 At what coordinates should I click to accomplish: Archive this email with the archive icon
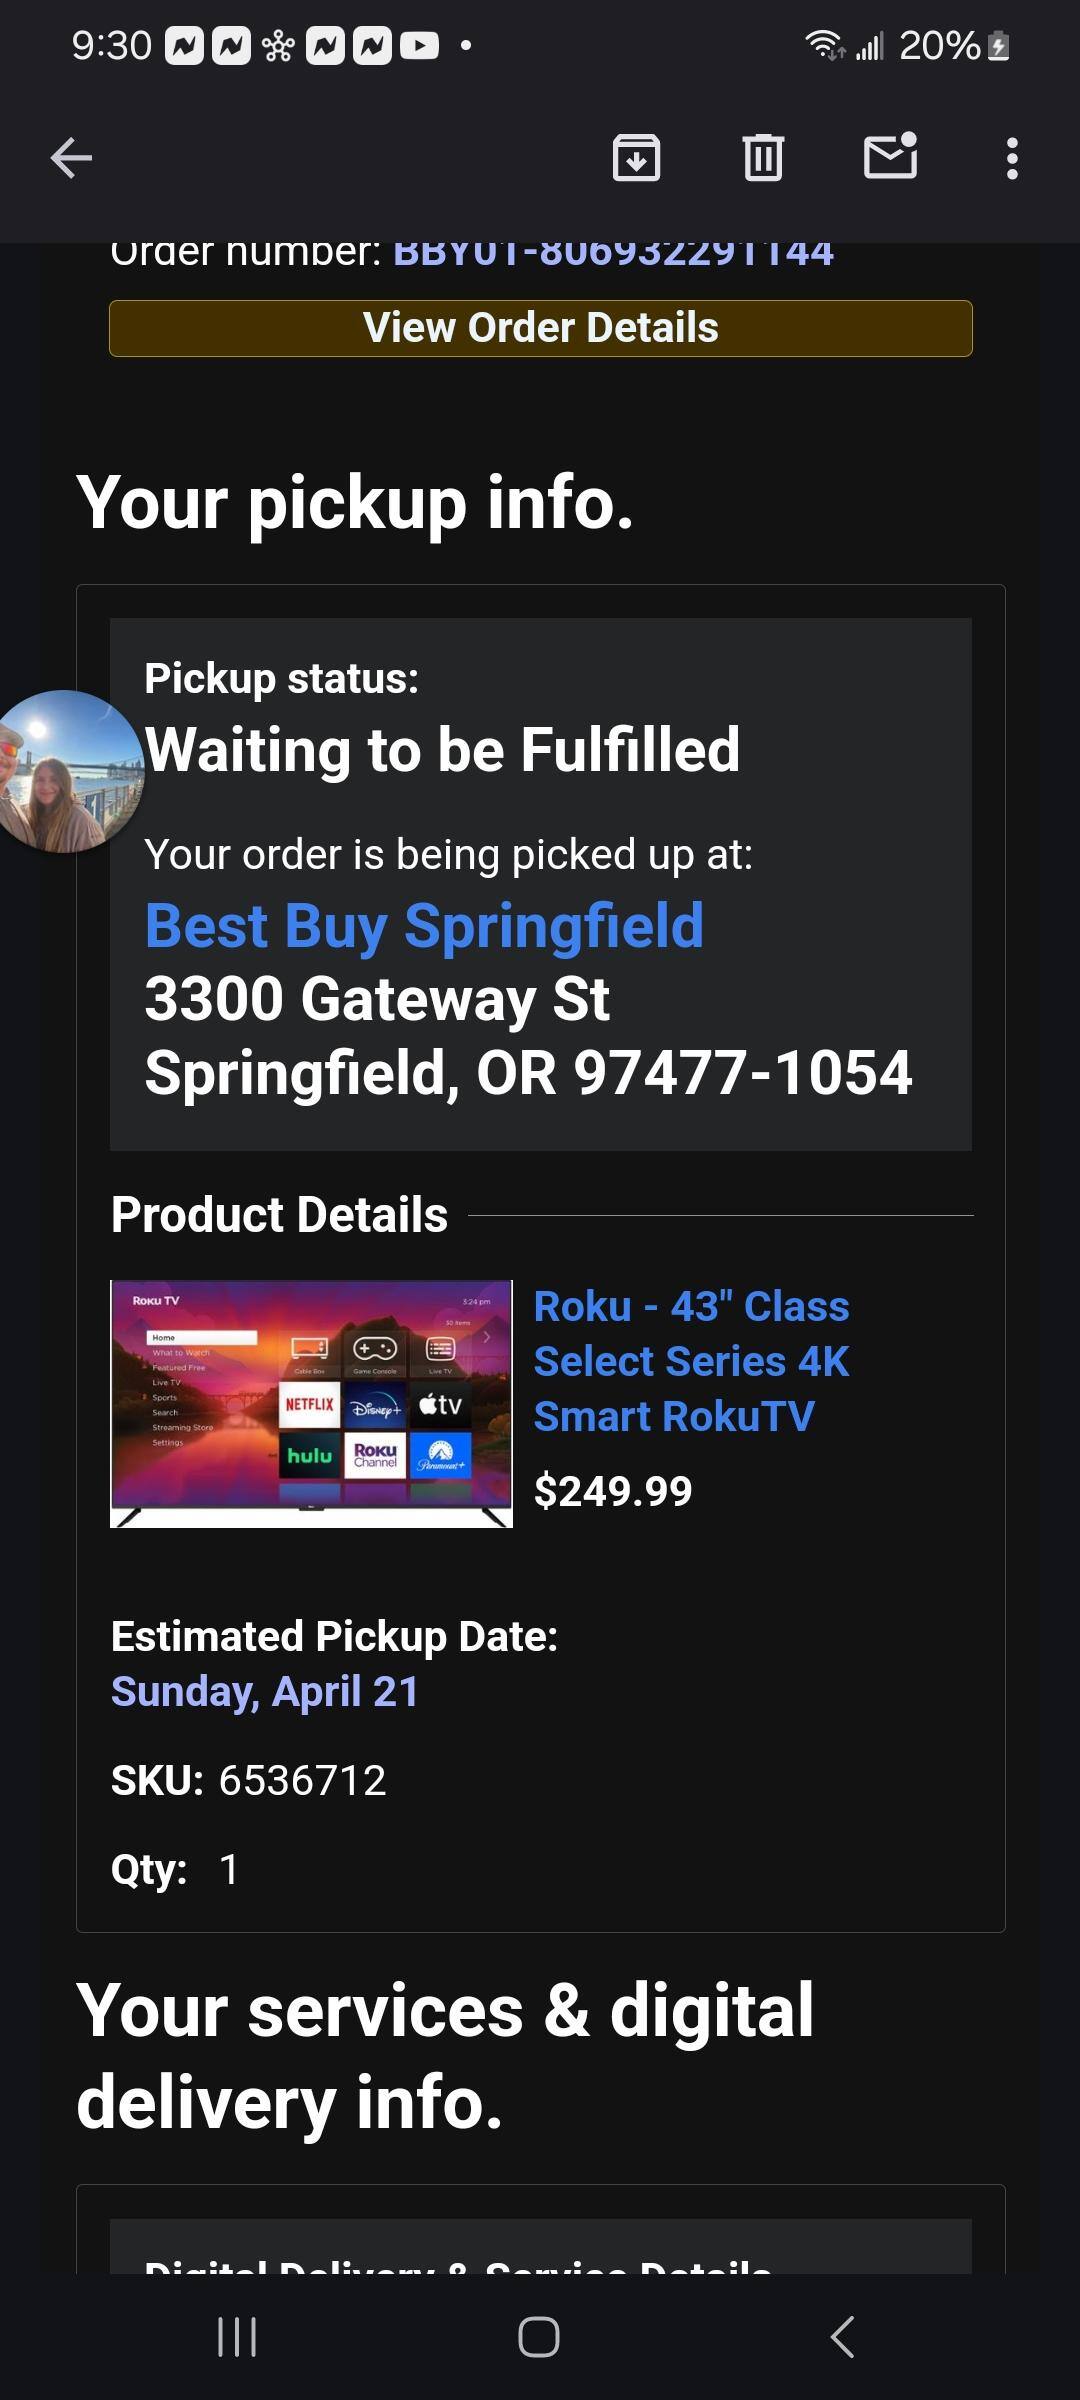pos(636,158)
